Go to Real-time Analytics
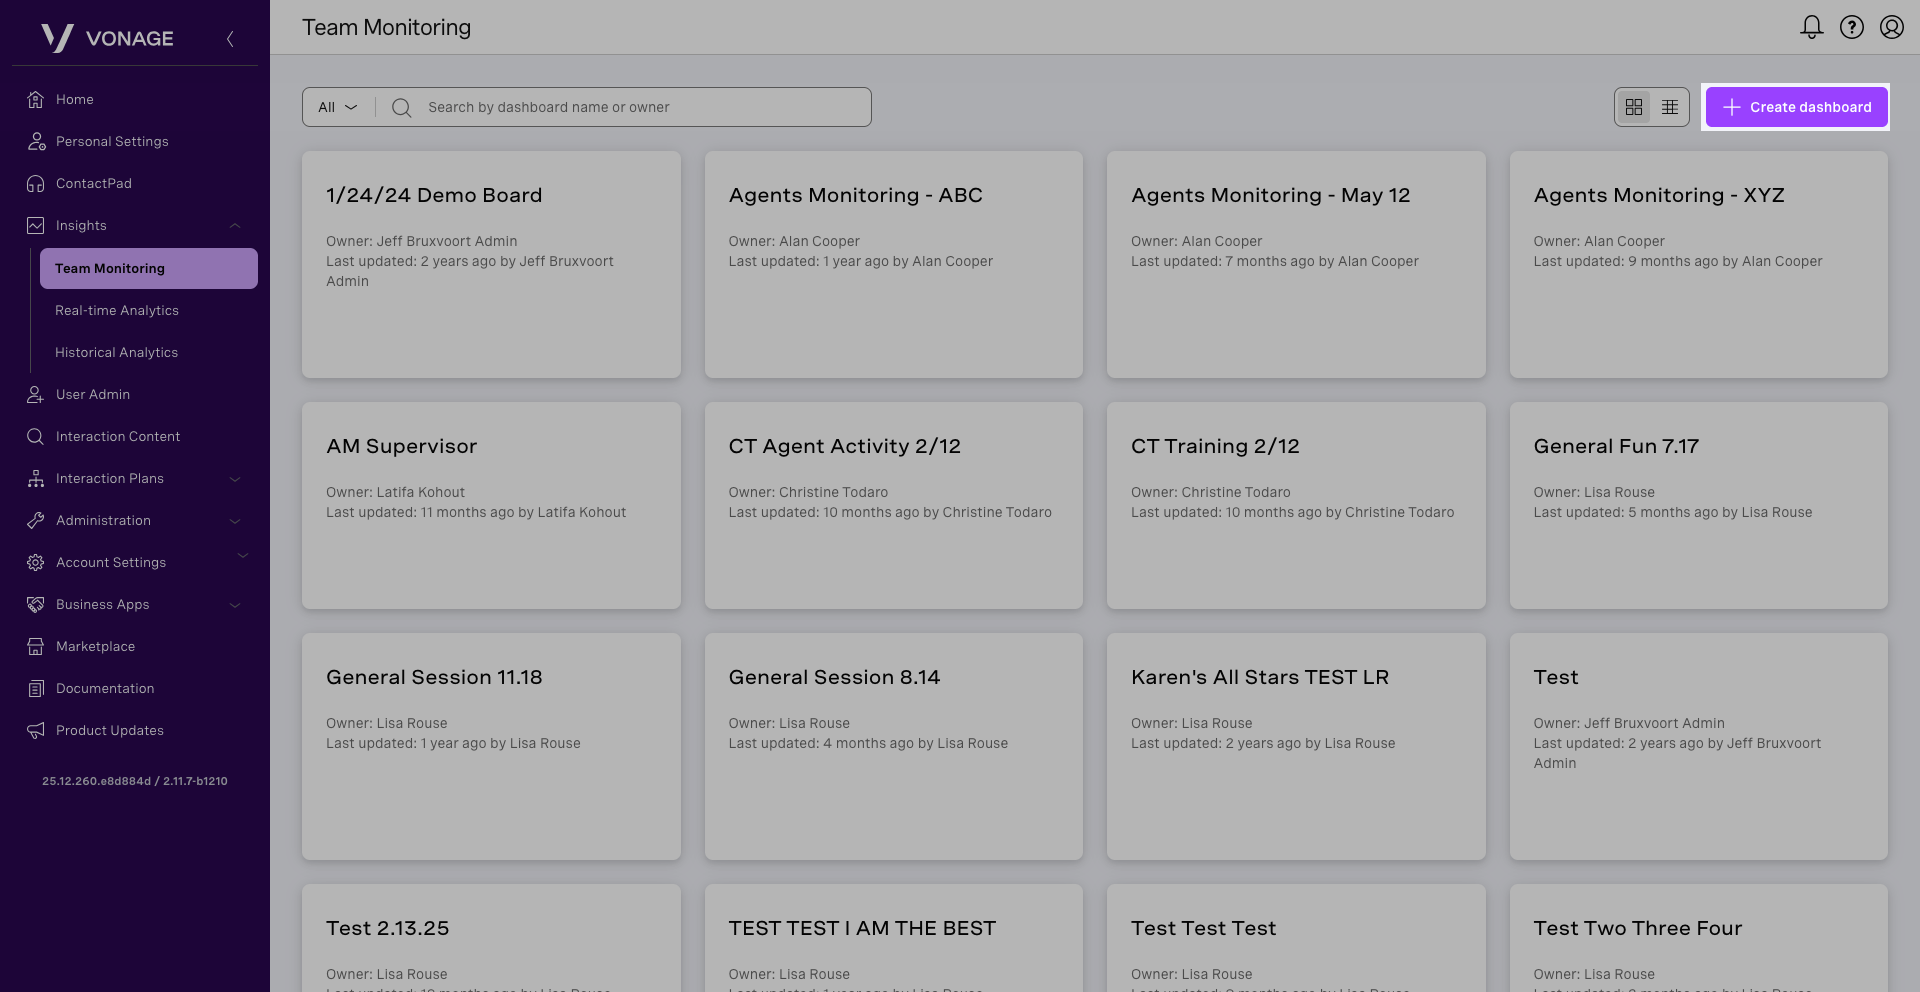Image resolution: width=1920 pixels, height=992 pixels. pyautogui.click(x=117, y=310)
